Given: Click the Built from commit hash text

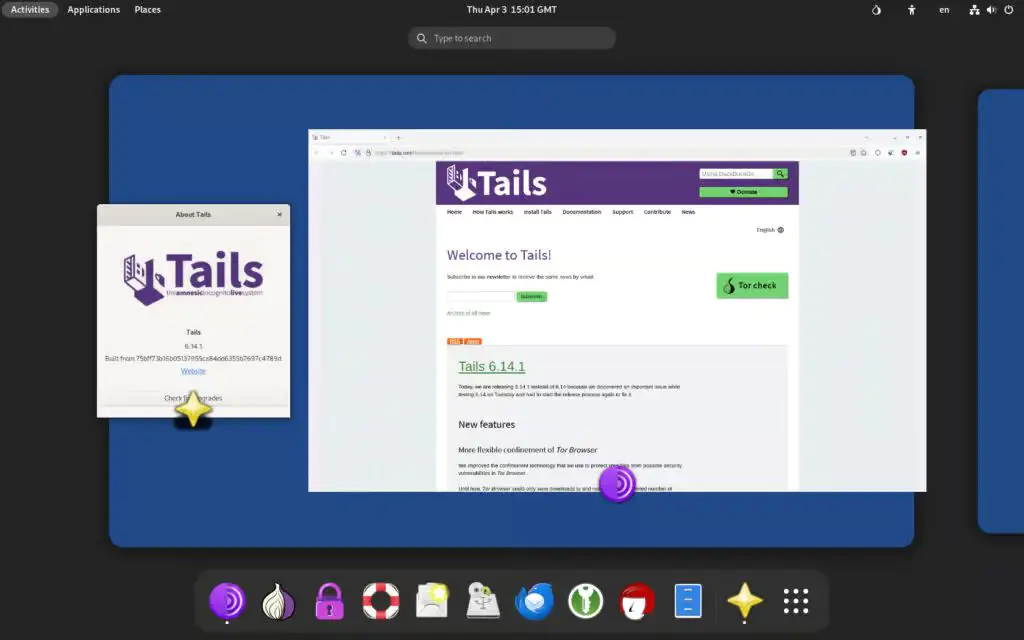Looking at the screenshot, I should pos(193,358).
